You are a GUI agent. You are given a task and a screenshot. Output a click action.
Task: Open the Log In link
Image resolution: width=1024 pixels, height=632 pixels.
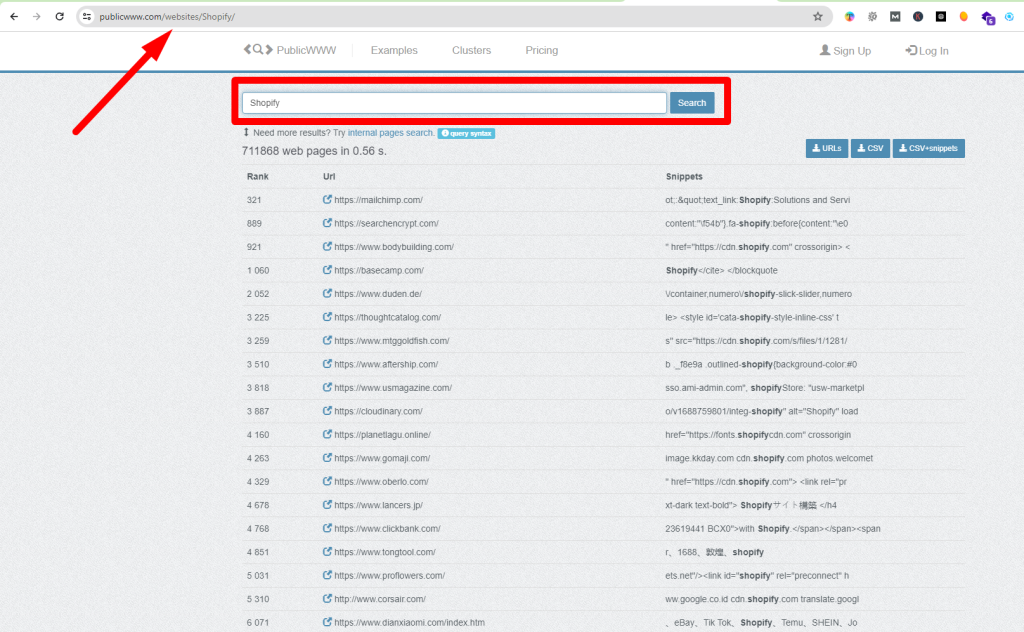(x=927, y=50)
